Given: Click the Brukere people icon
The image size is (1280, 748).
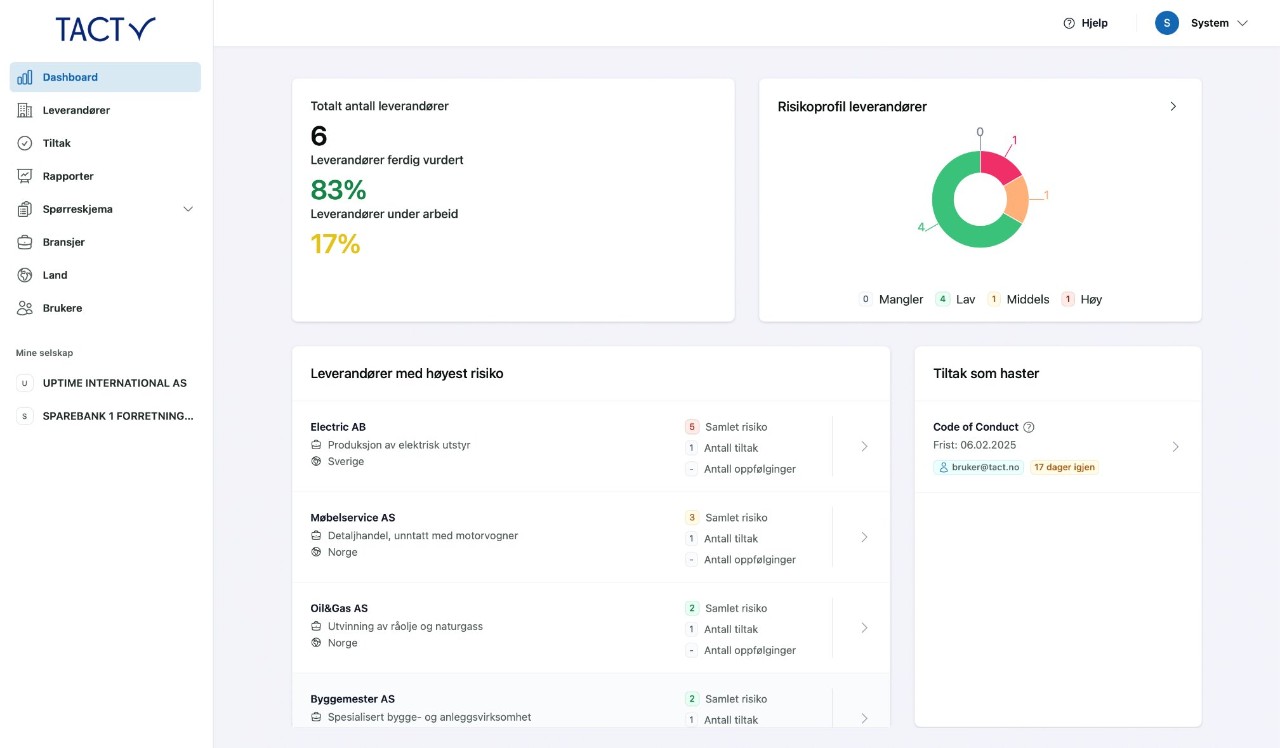Looking at the screenshot, I should point(25,308).
